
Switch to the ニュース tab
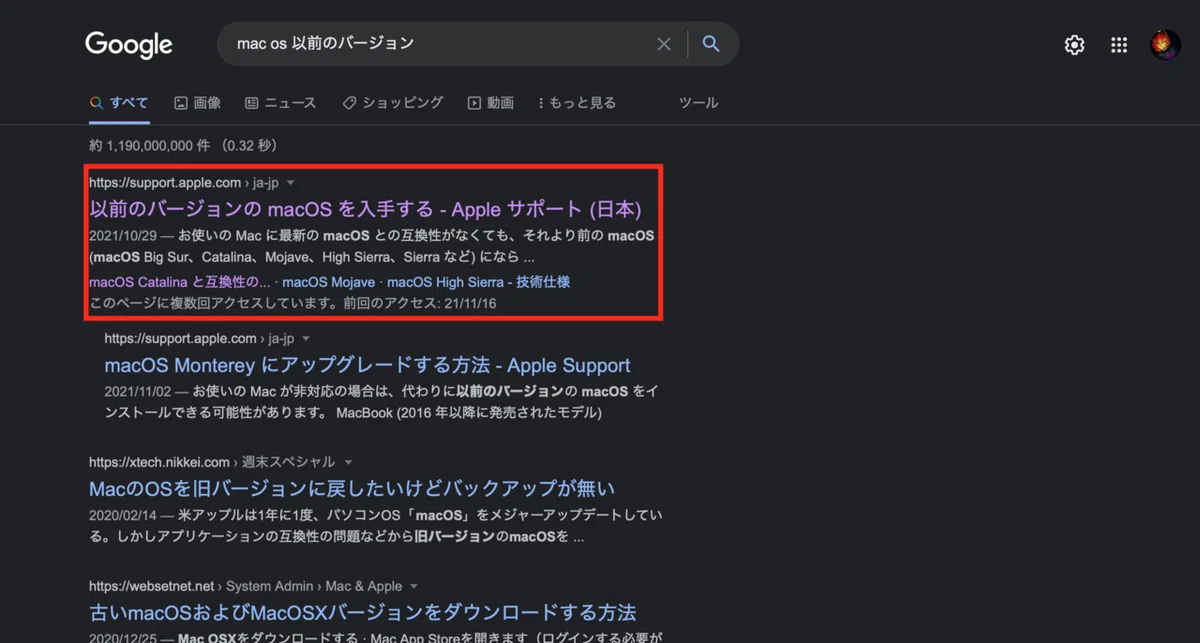[281, 103]
